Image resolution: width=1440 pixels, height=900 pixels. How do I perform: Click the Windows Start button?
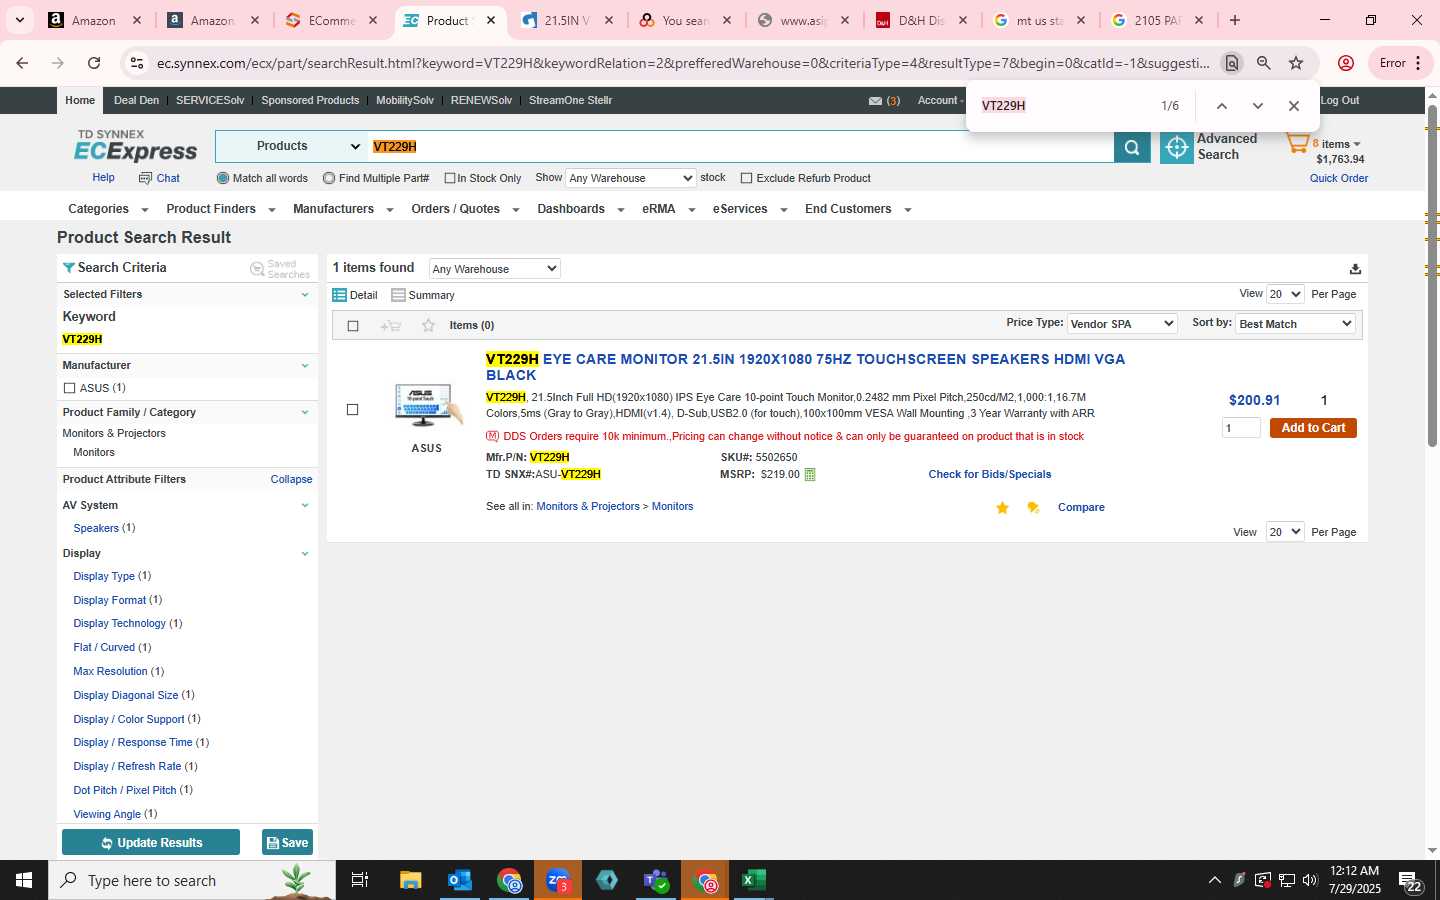tap(24, 880)
